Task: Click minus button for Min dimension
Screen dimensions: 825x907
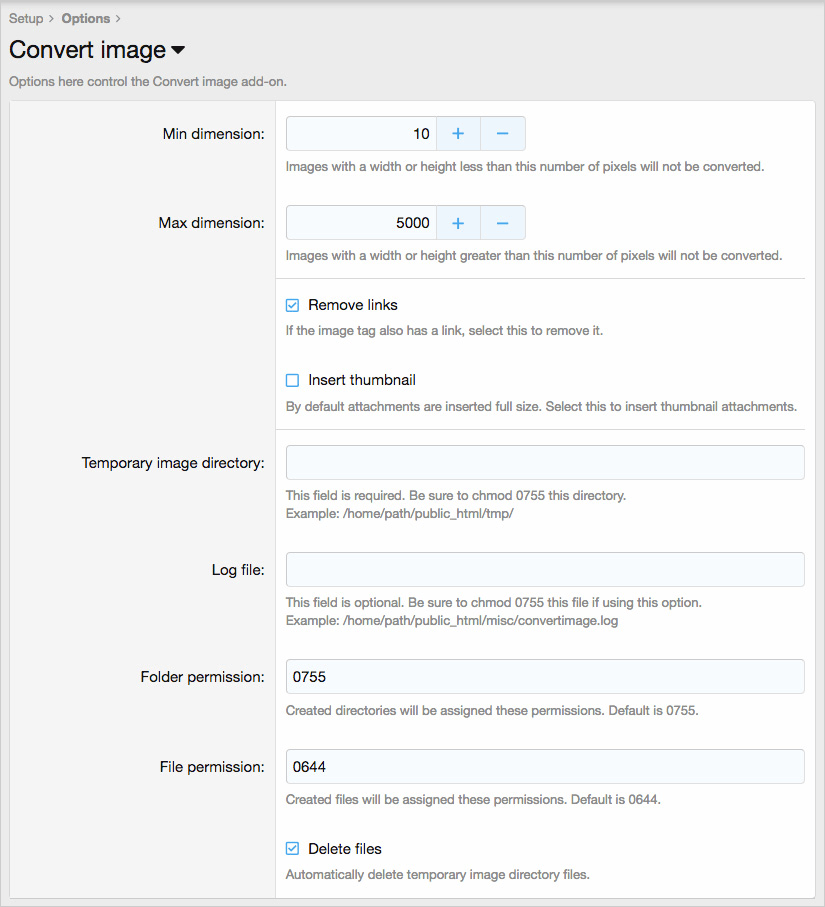Action: tap(503, 133)
